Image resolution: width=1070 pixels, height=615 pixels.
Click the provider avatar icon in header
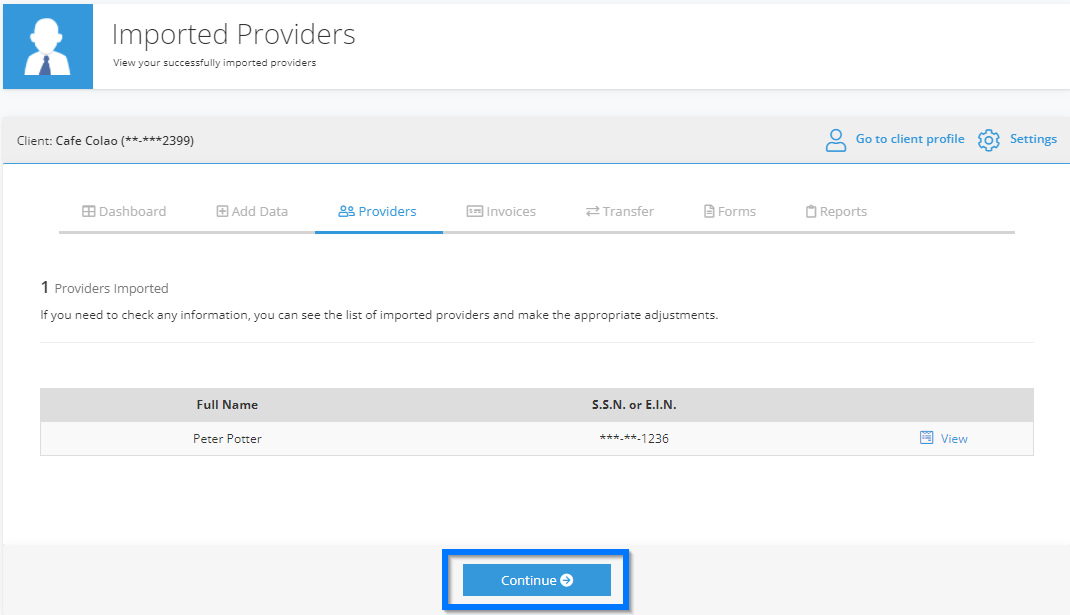coord(48,47)
